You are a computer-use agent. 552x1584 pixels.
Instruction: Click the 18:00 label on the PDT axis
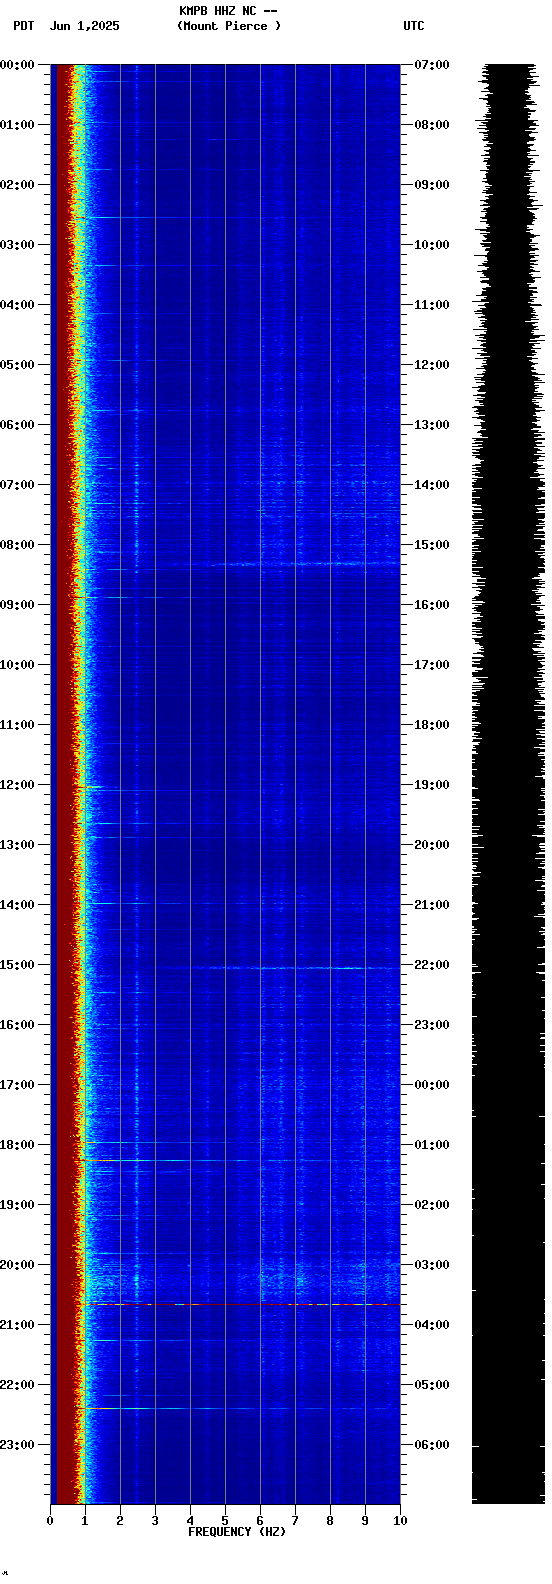[x=17, y=1145]
